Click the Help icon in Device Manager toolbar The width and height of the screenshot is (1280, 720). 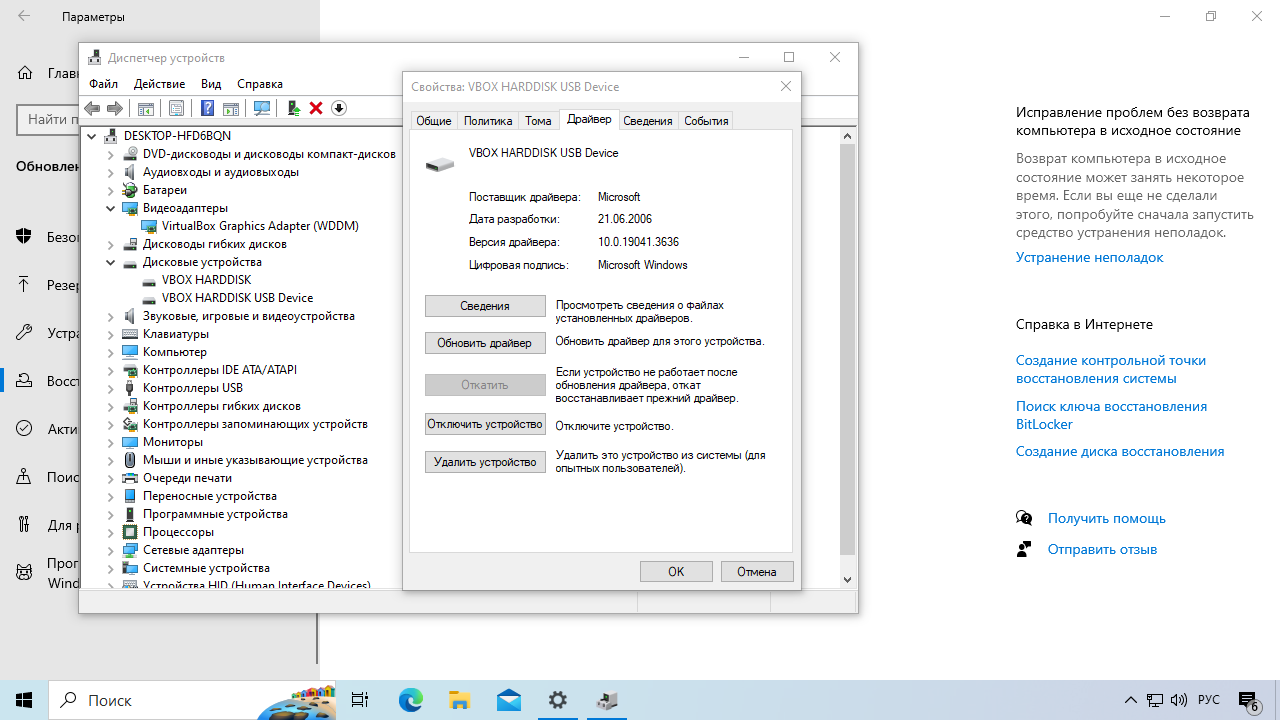pyautogui.click(x=207, y=108)
